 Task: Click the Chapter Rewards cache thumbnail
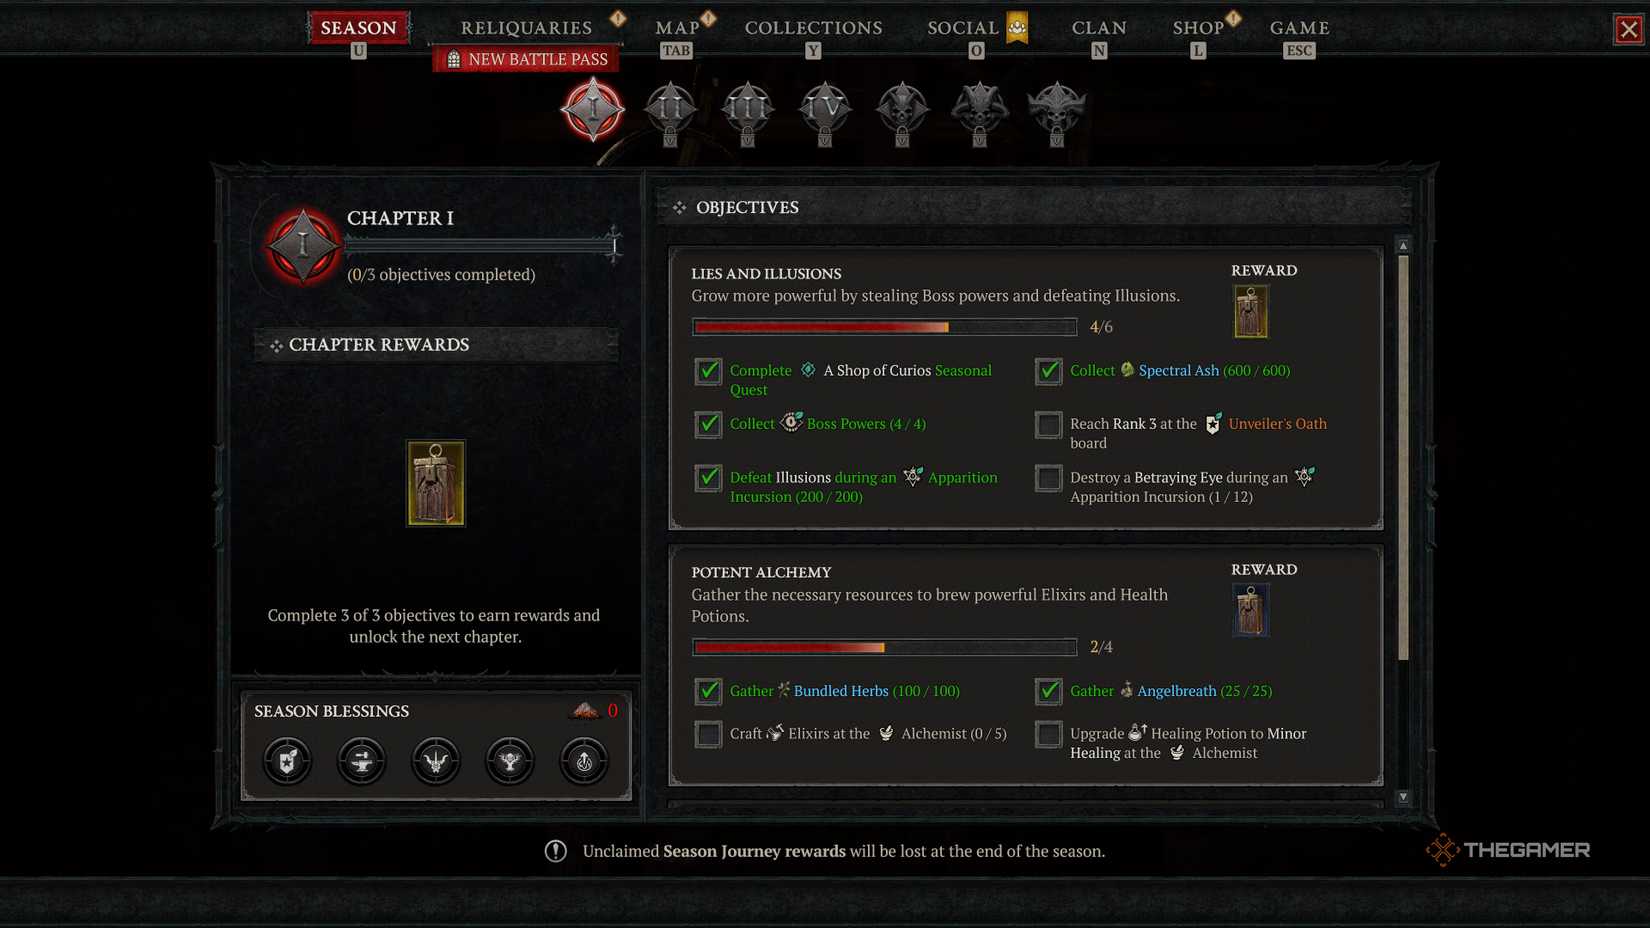pos(436,483)
